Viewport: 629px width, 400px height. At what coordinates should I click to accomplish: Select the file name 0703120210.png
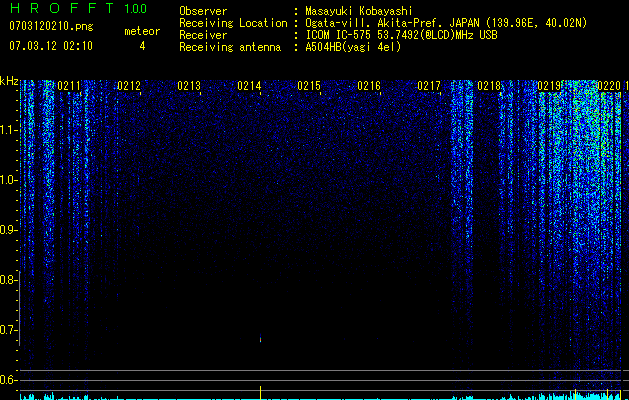51,26
